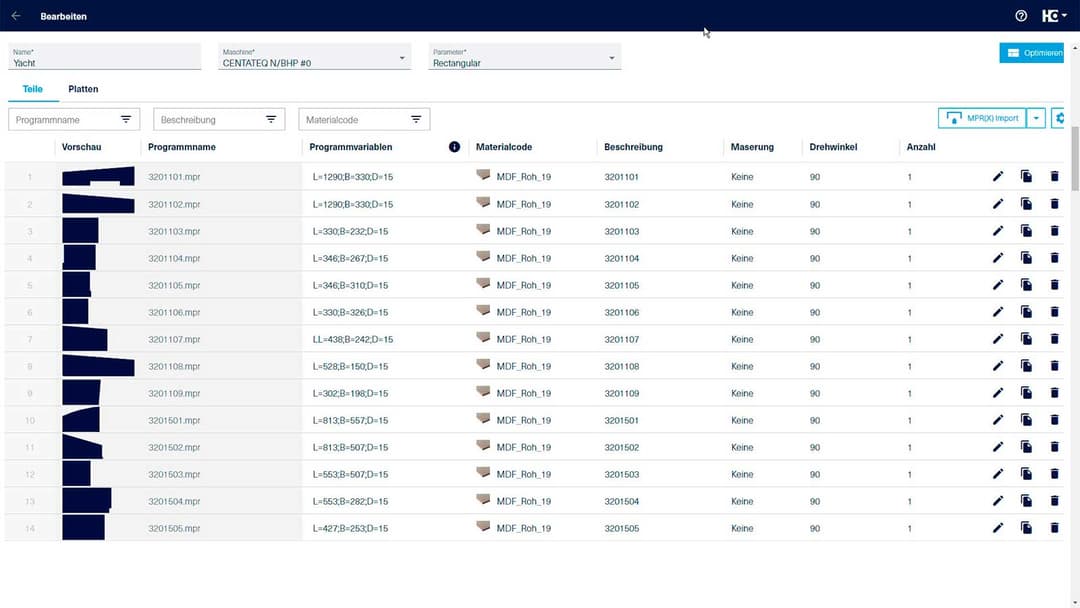
Task: Edit row 3201101.mpr with pencil icon
Action: tap(997, 177)
